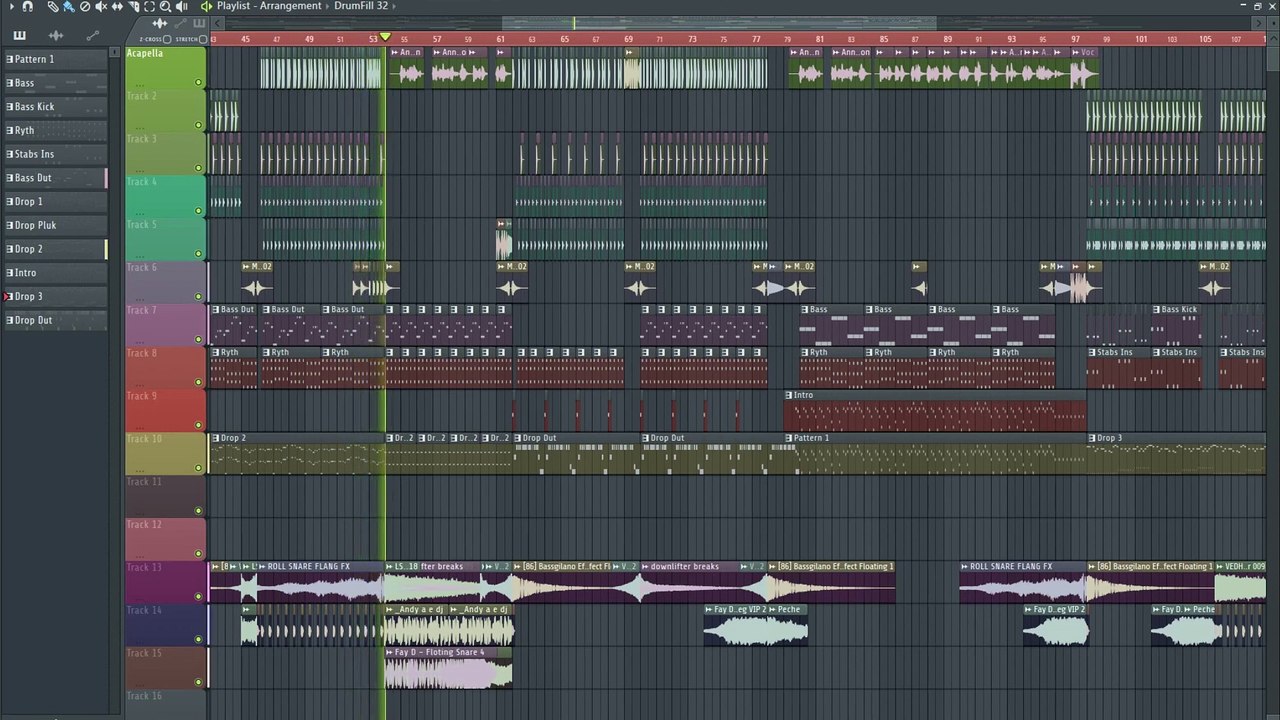Click the pattern icon beside Ryth
The image size is (1280, 720).
point(10,130)
